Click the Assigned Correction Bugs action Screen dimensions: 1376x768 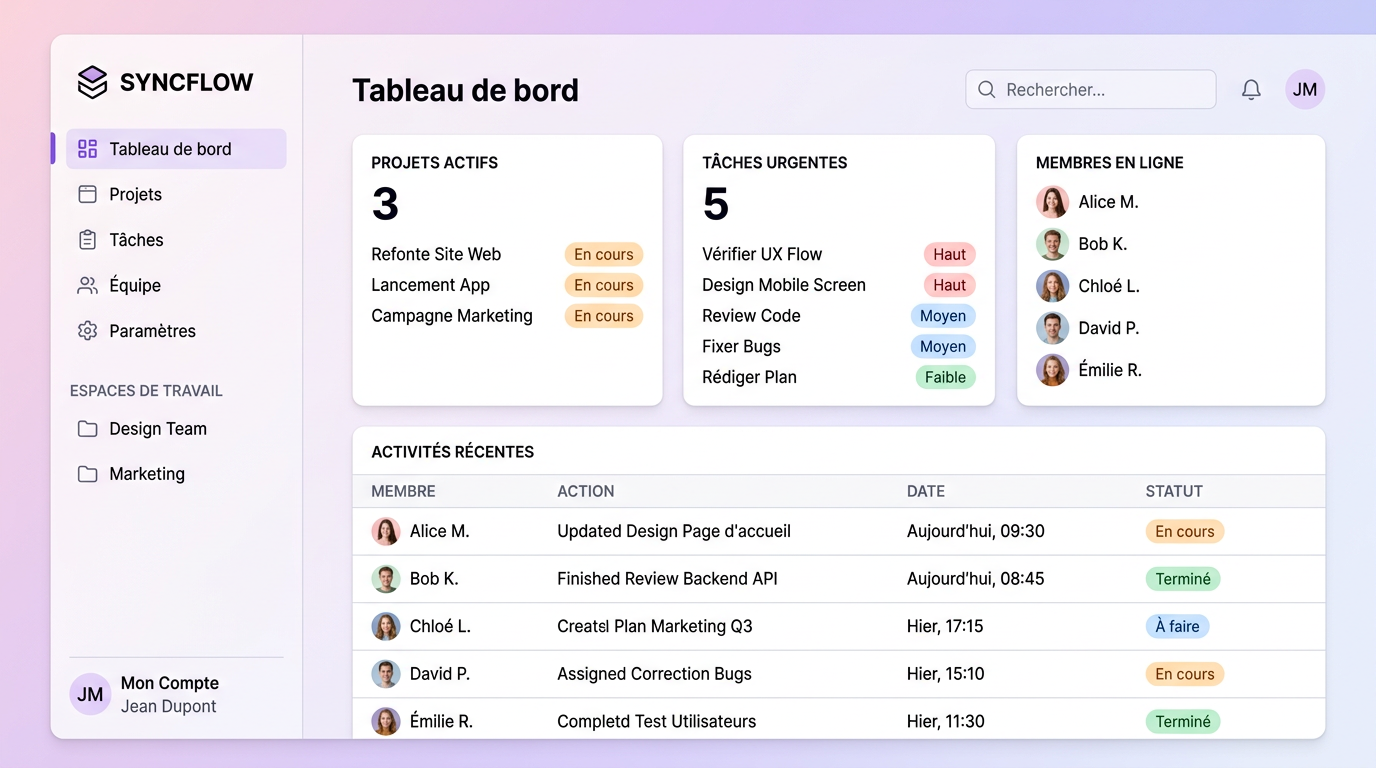[x=654, y=674]
